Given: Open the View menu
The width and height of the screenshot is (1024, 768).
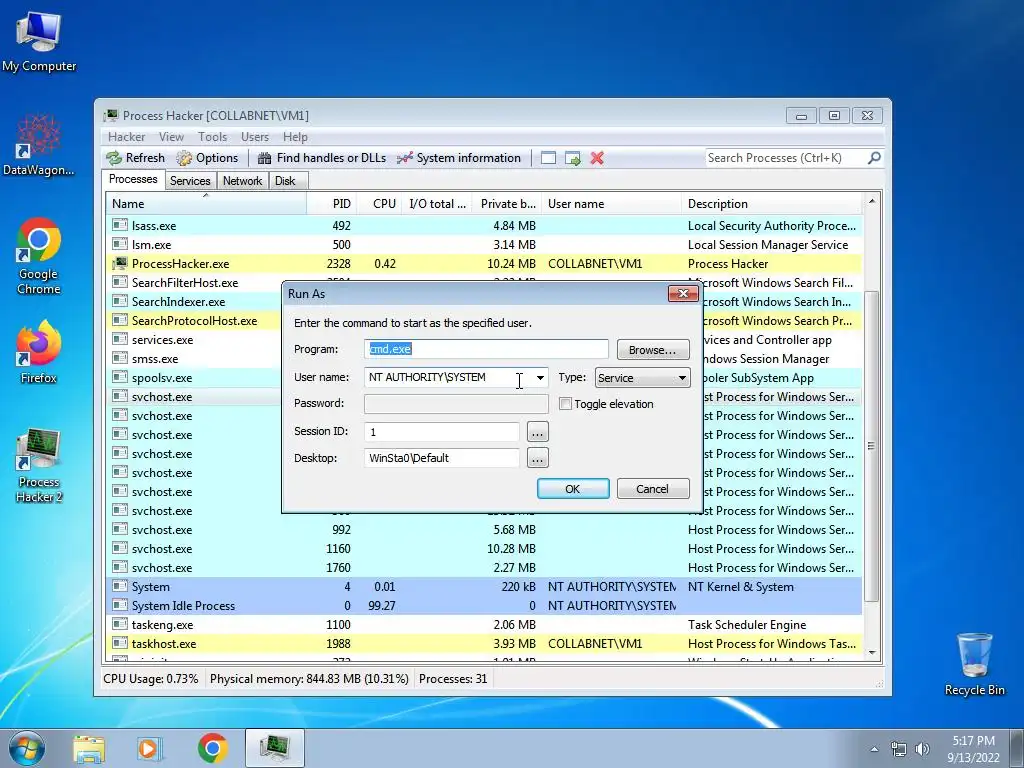Looking at the screenshot, I should (171, 137).
